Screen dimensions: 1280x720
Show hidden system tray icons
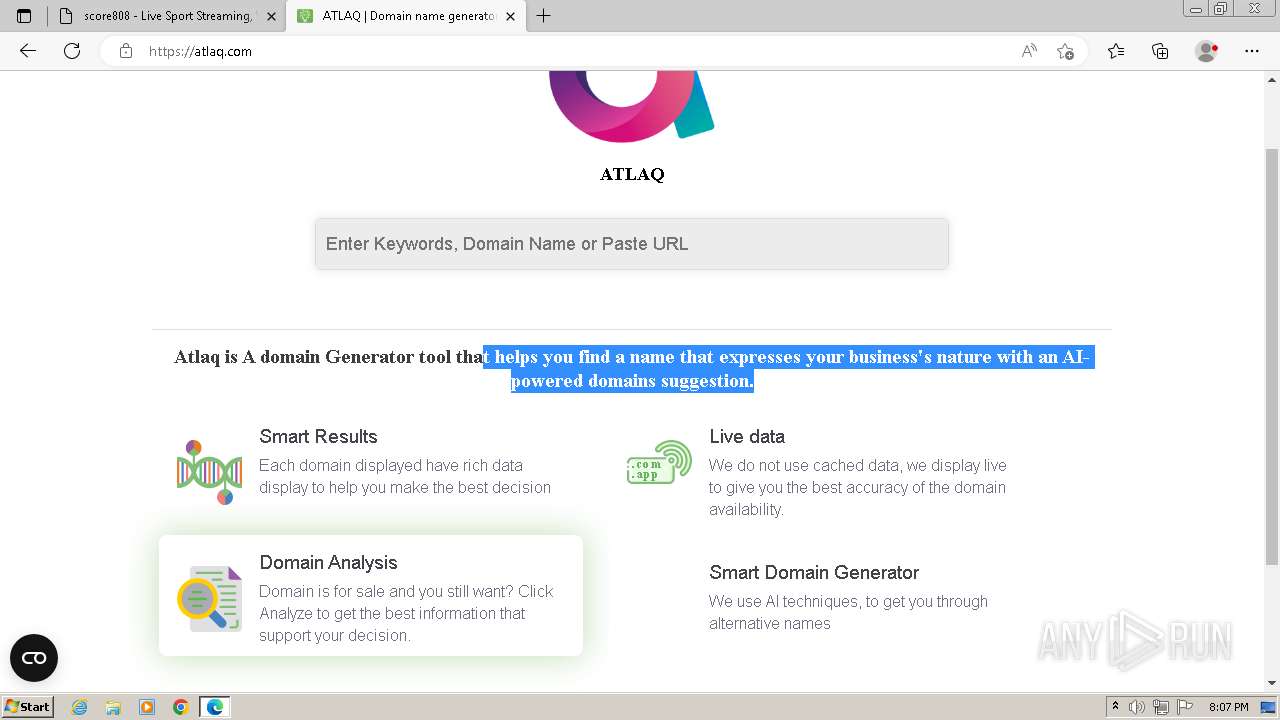tap(1115, 707)
